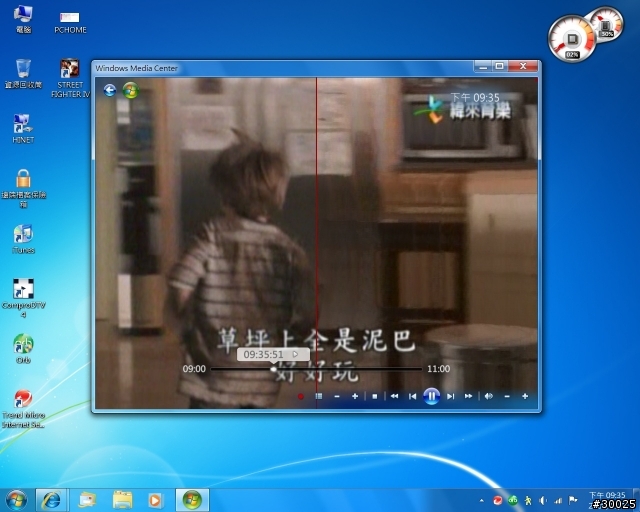Viewport: 640px width, 512px height.
Task: Maximize the Windows Media Center window
Action: pyautogui.click(x=499, y=66)
